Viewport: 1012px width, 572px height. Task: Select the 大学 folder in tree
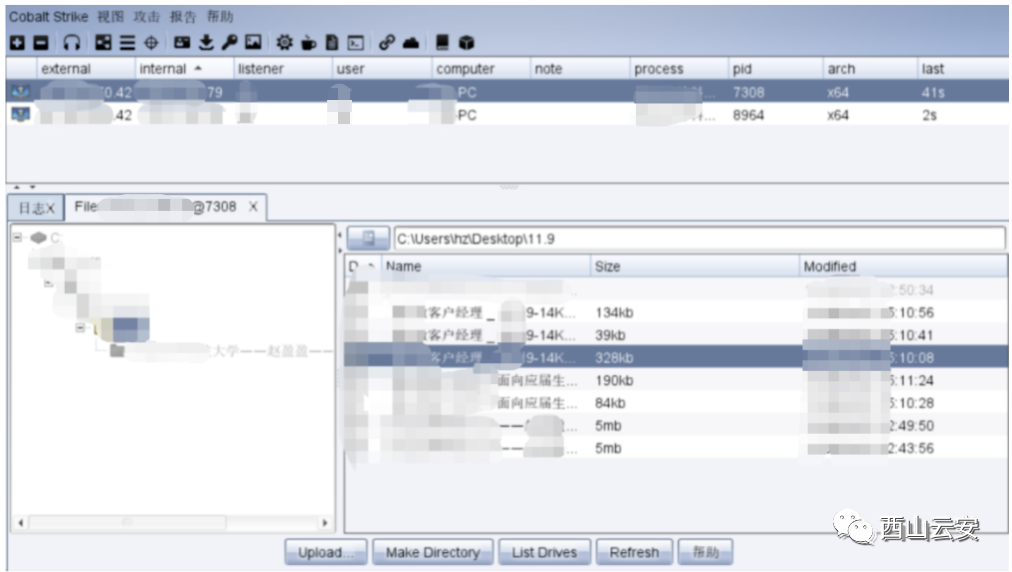pyautogui.click(x=219, y=351)
